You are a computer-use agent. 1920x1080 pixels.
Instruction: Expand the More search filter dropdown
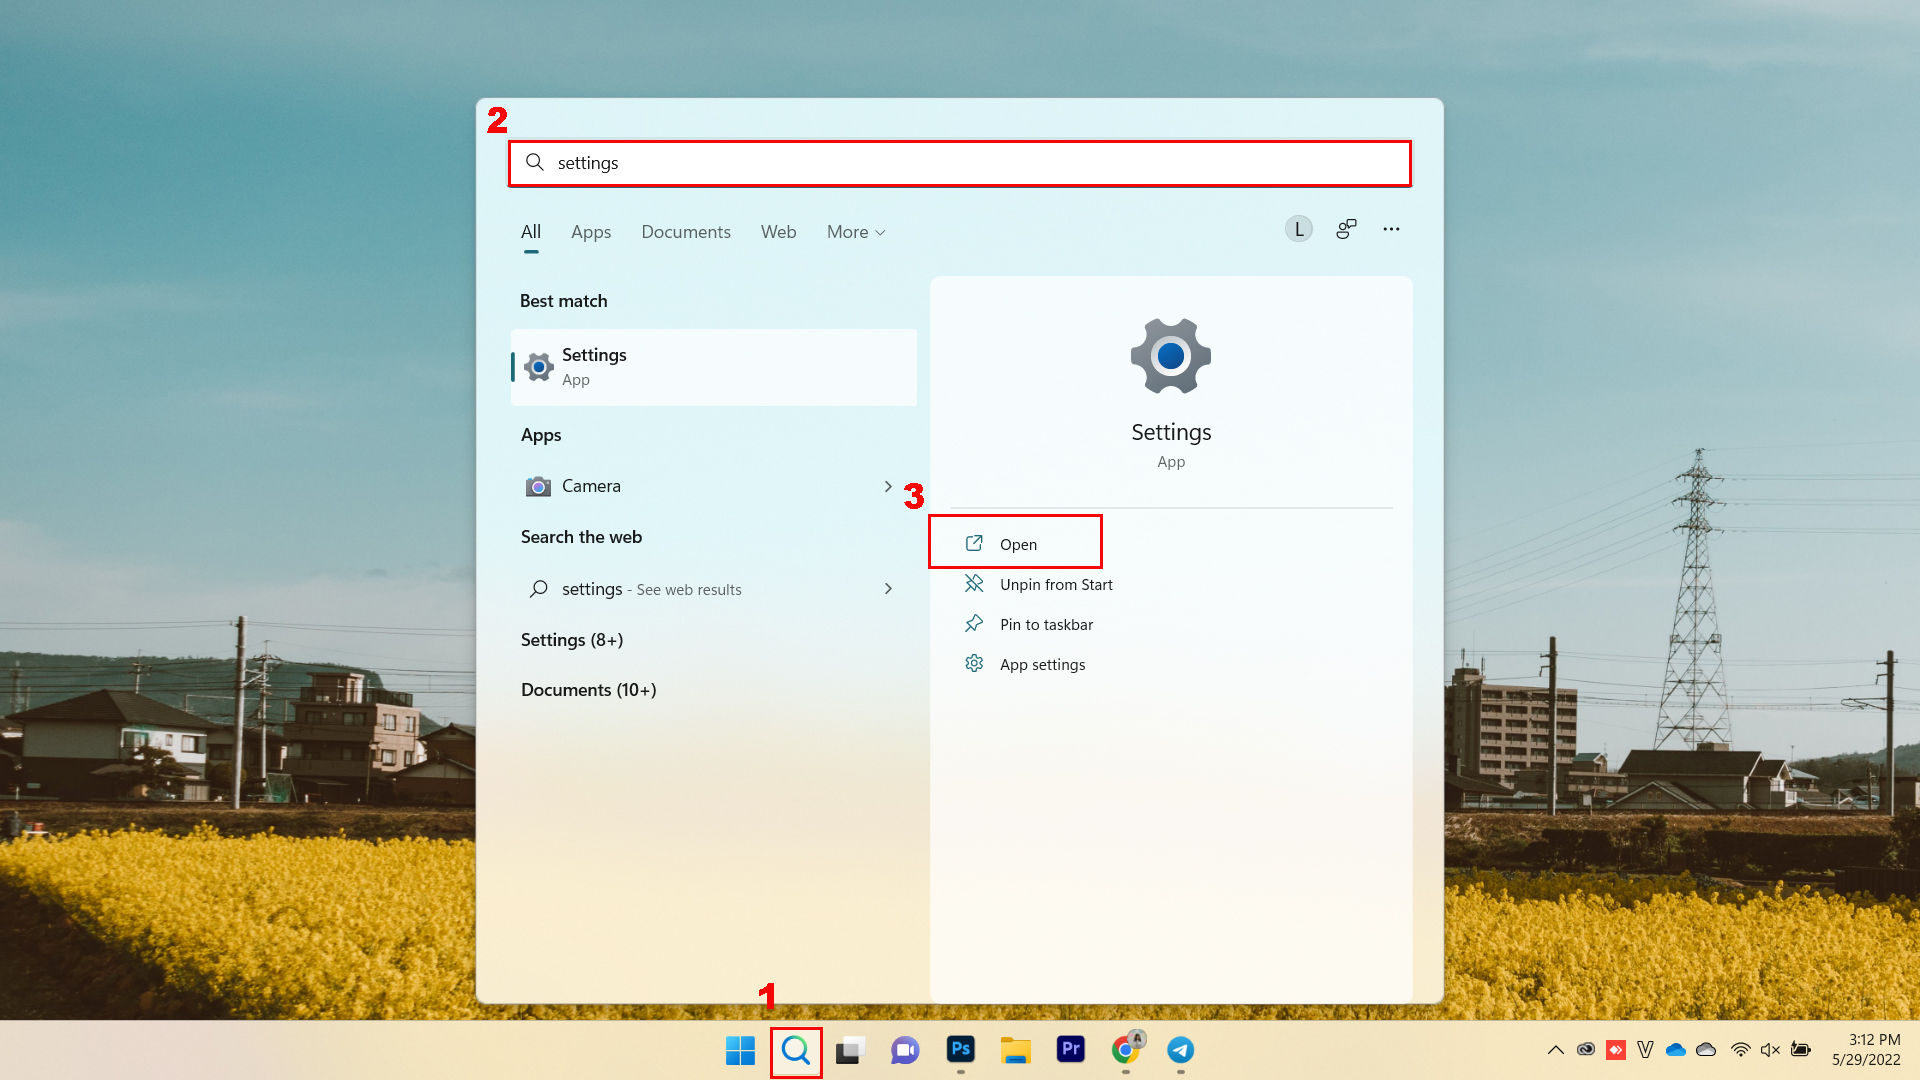point(855,231)
